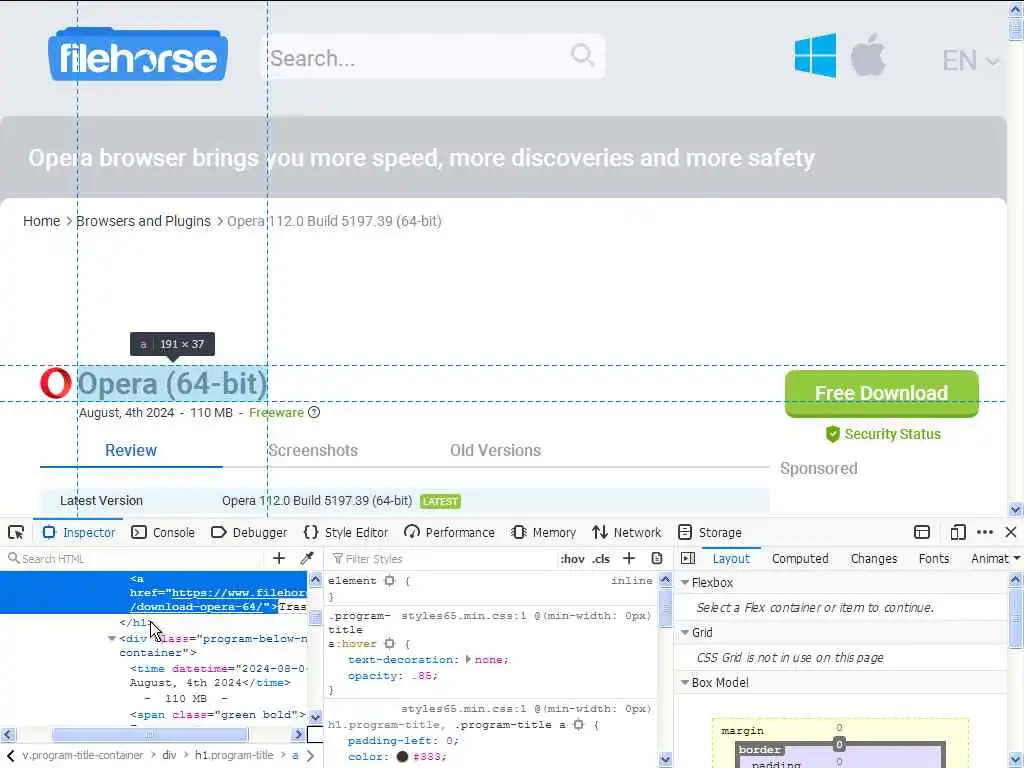Open the Debugger panel
Image resolution: width=1024 pixels, height=768 pixels.
pyautogui.click(x=249, y=532)
